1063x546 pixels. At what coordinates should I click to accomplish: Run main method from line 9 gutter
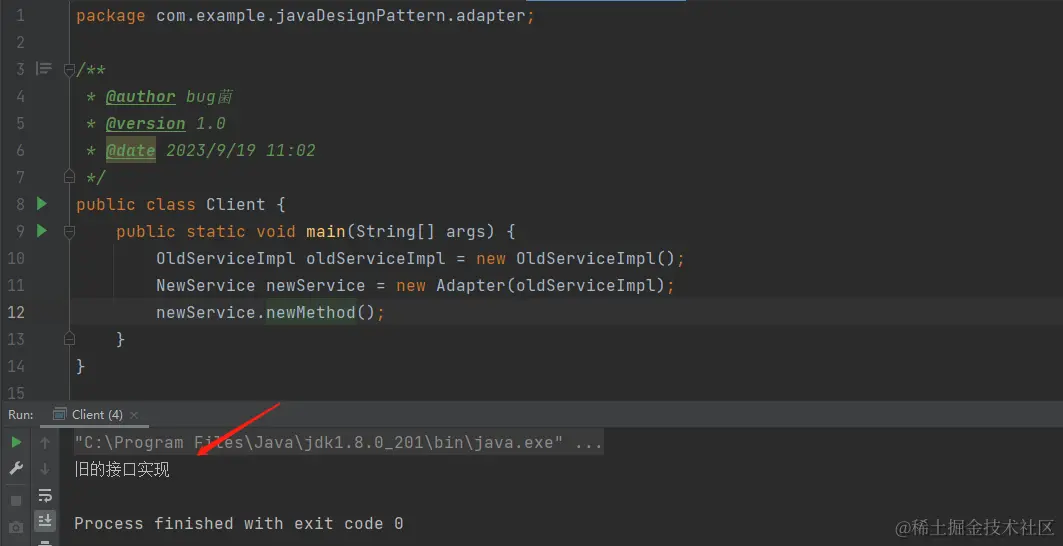tap(41, 231)
